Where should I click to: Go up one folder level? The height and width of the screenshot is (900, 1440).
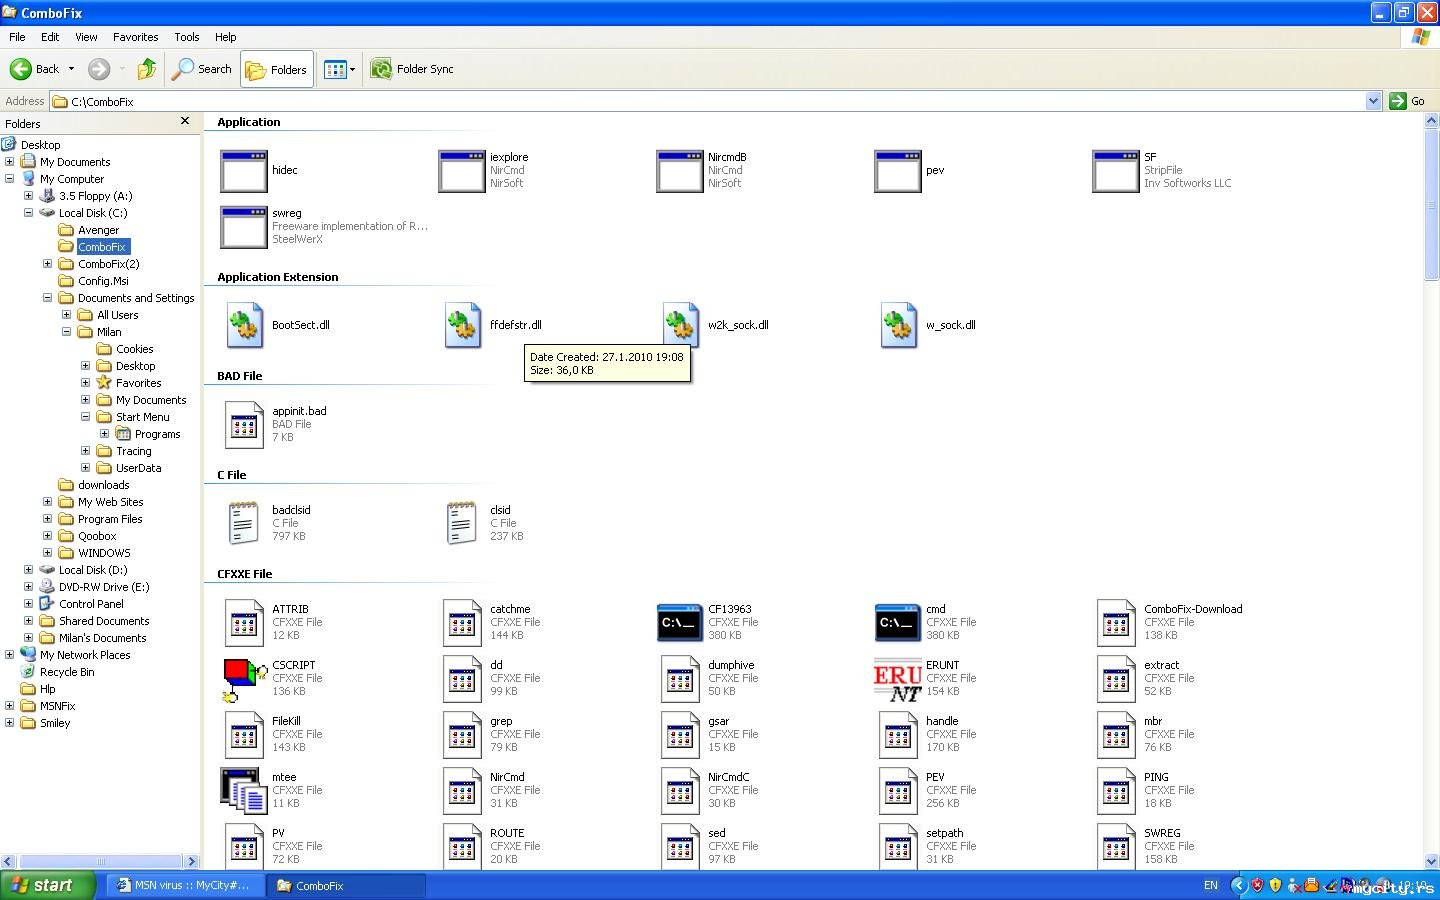147,69
